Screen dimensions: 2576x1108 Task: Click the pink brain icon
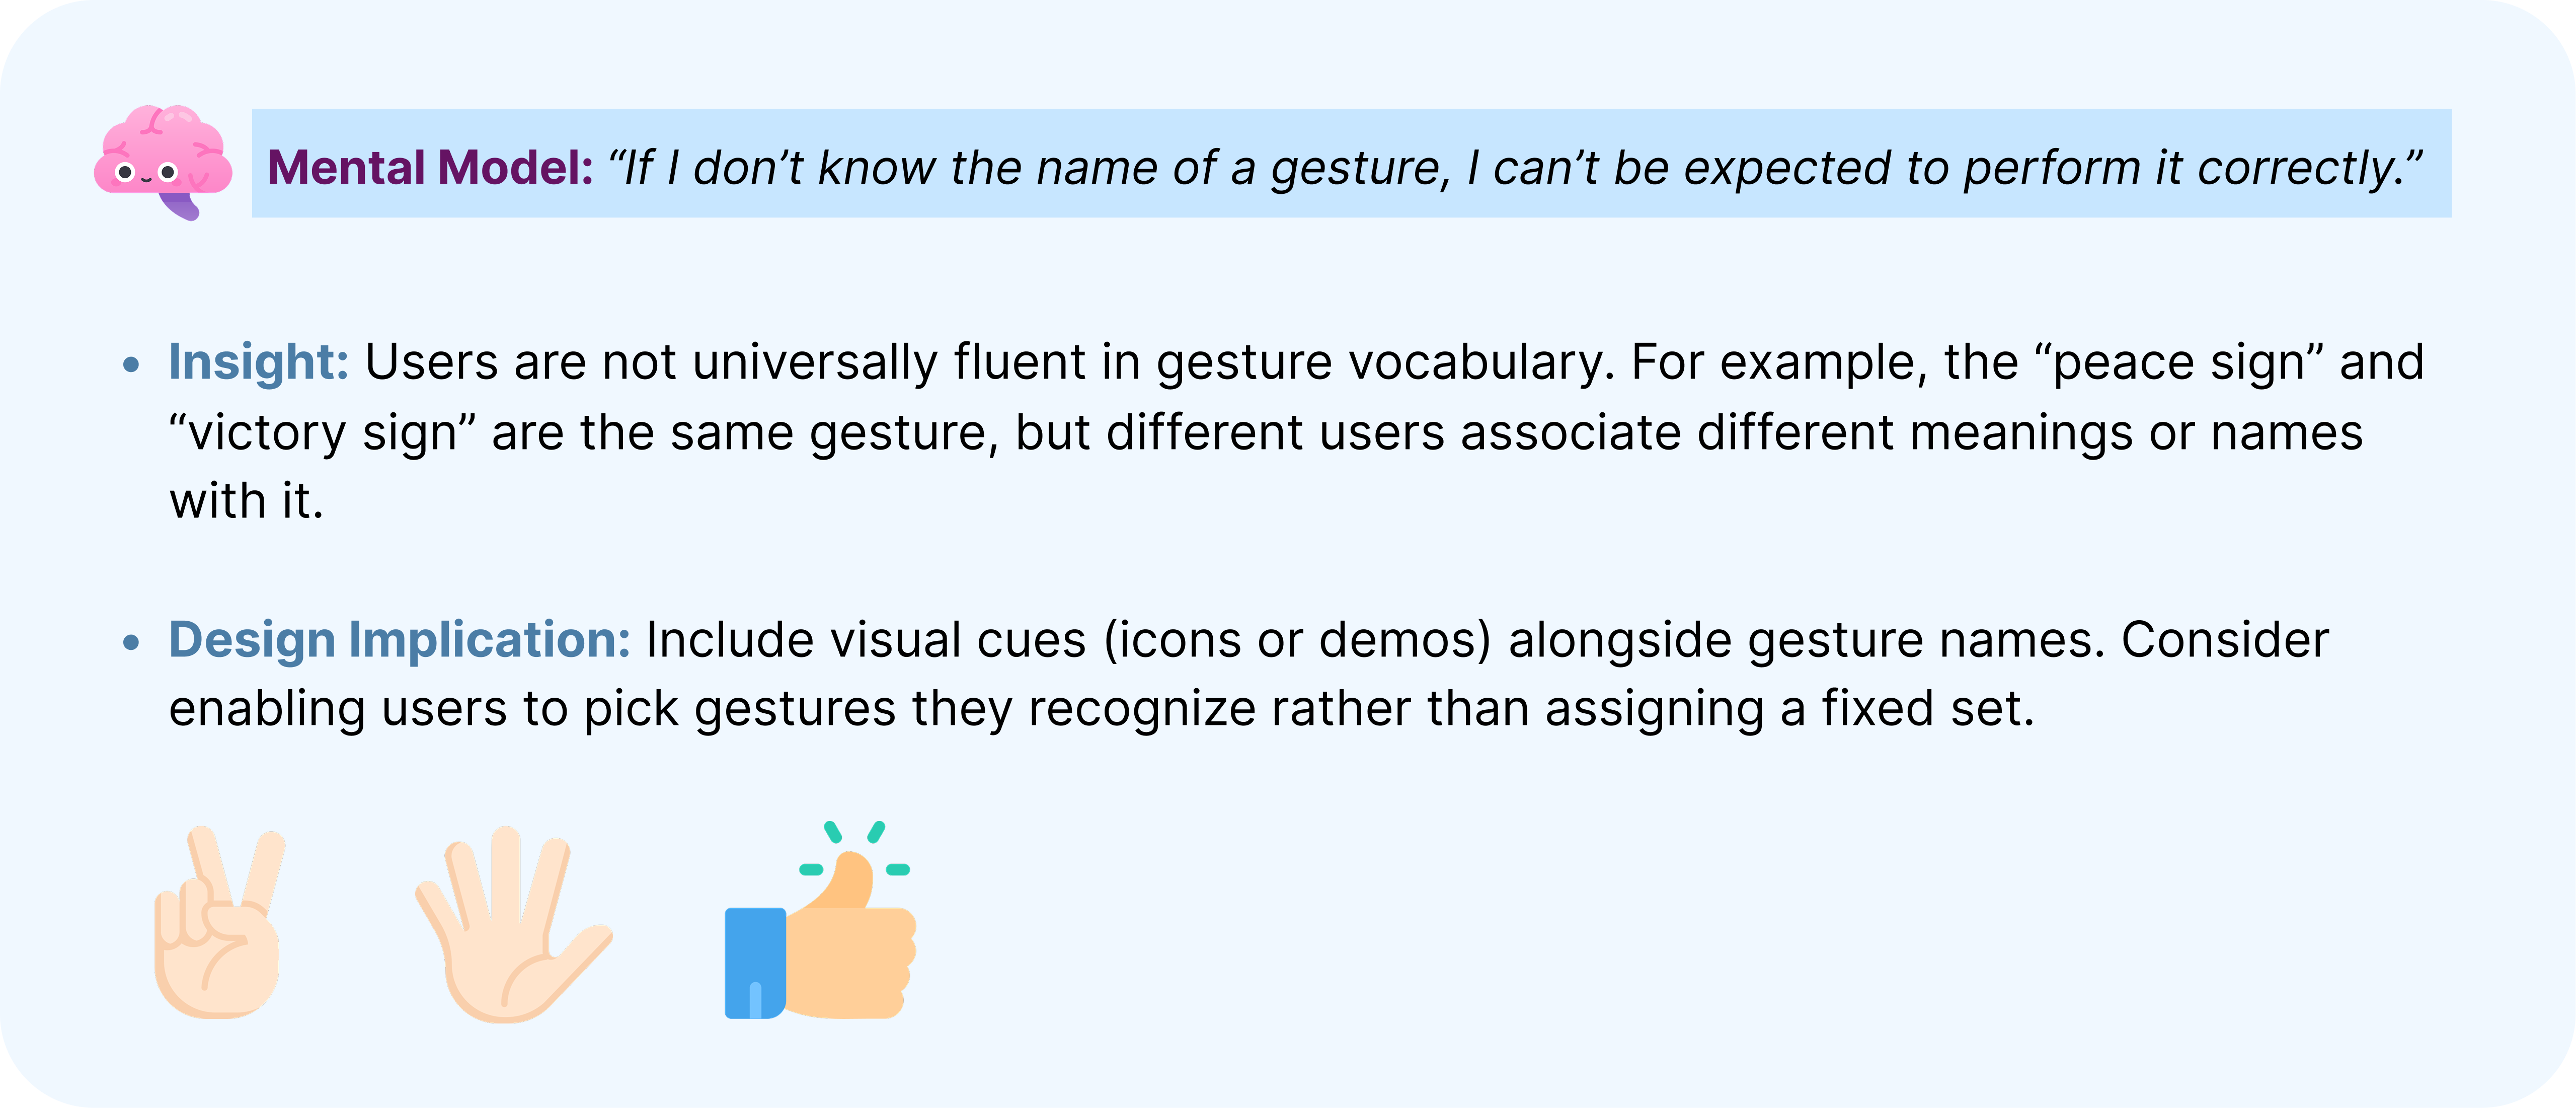pos(163,160)
